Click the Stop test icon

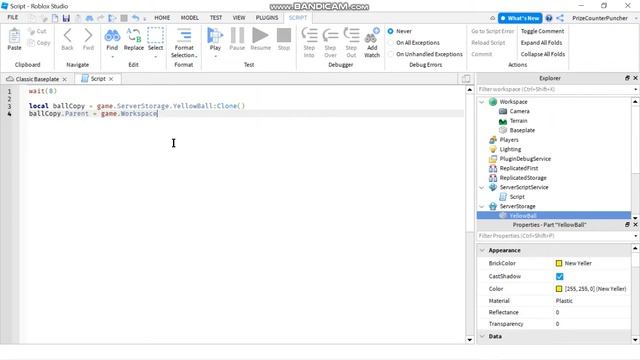[284, 36]
